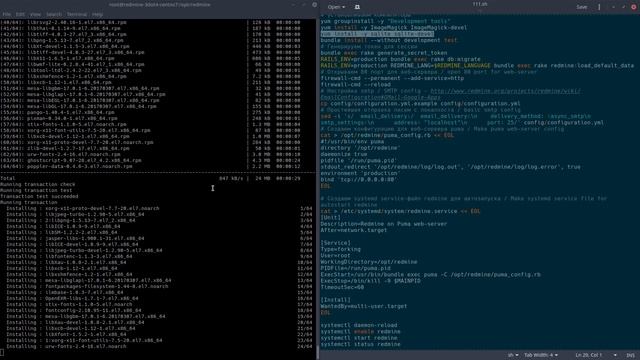Image resolution: width=640 pixels, height=360 pixels.
Task: Open the View menu in terminal window
Action: 35,14
